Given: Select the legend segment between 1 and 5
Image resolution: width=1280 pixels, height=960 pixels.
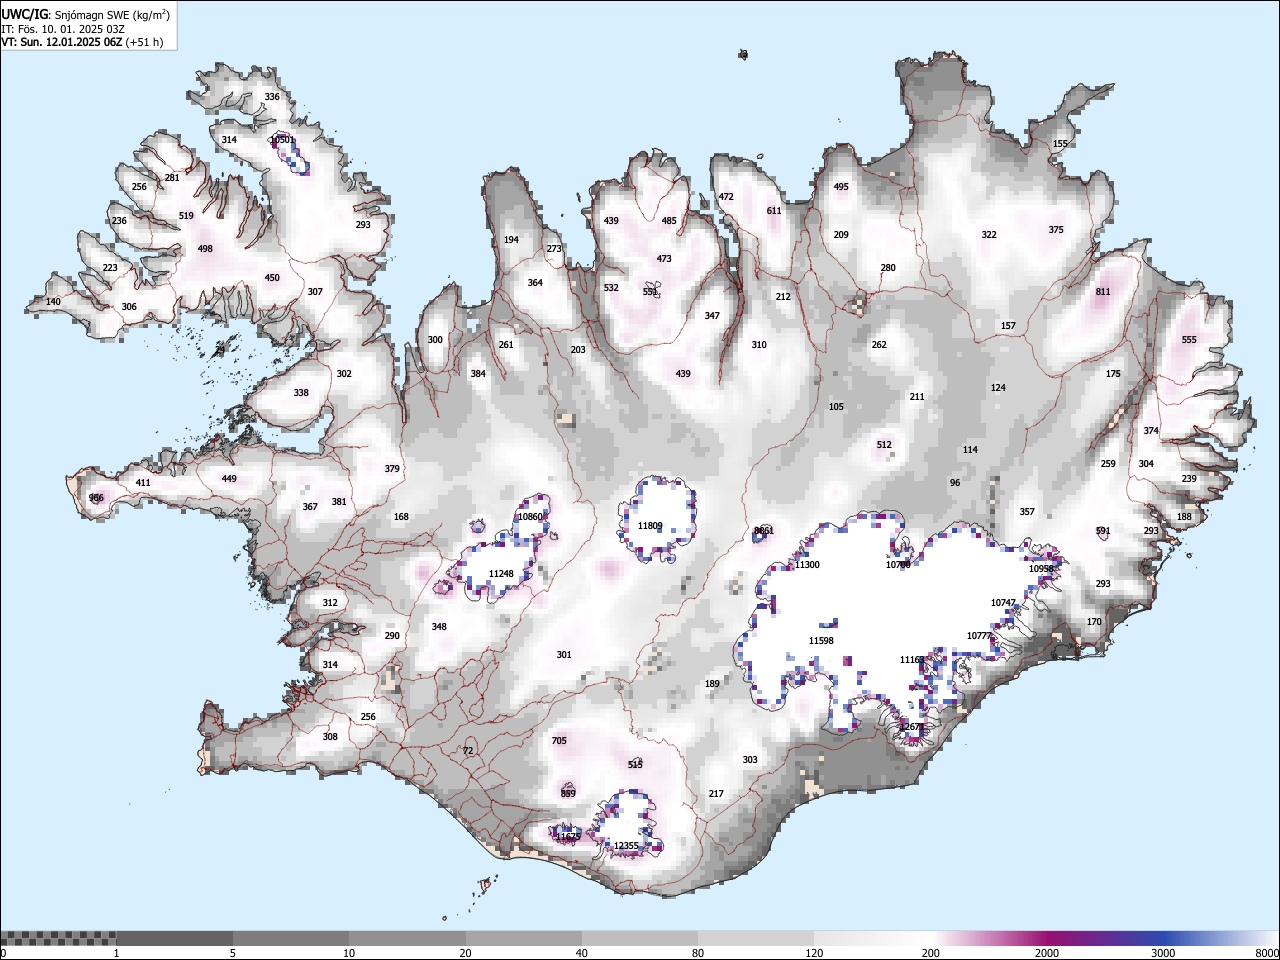Looking at the screenshot, I should [x=174, y=938].
